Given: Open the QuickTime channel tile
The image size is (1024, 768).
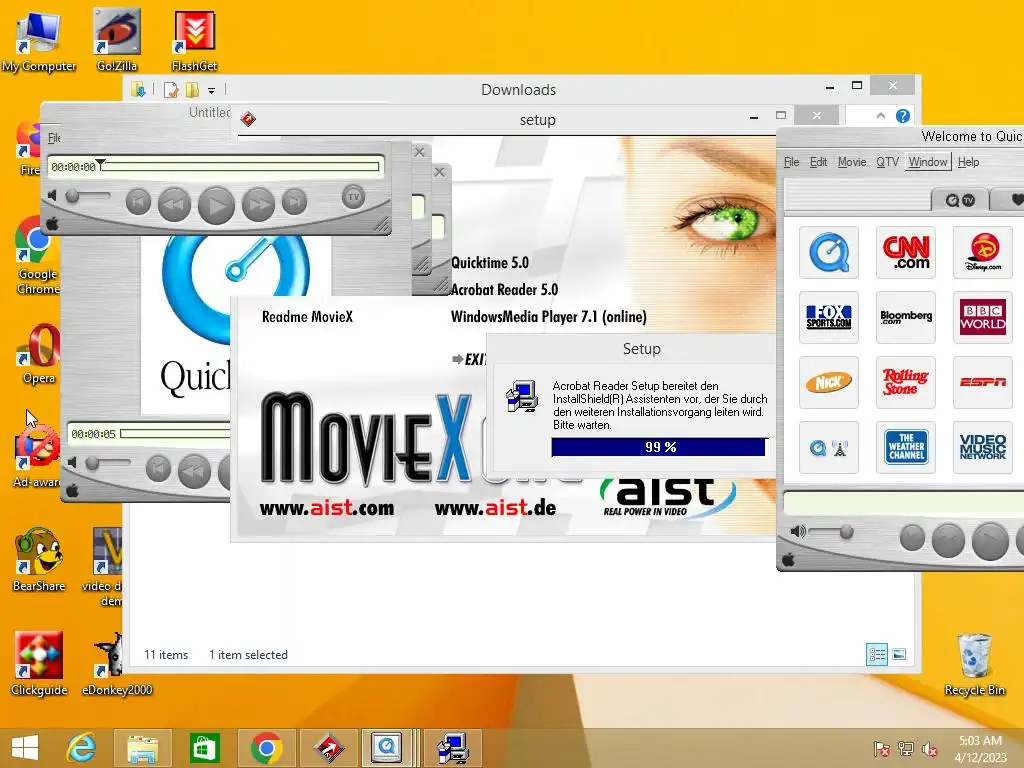Looking at the screenshot, I should pyautogui.click(x=829, y=253).
